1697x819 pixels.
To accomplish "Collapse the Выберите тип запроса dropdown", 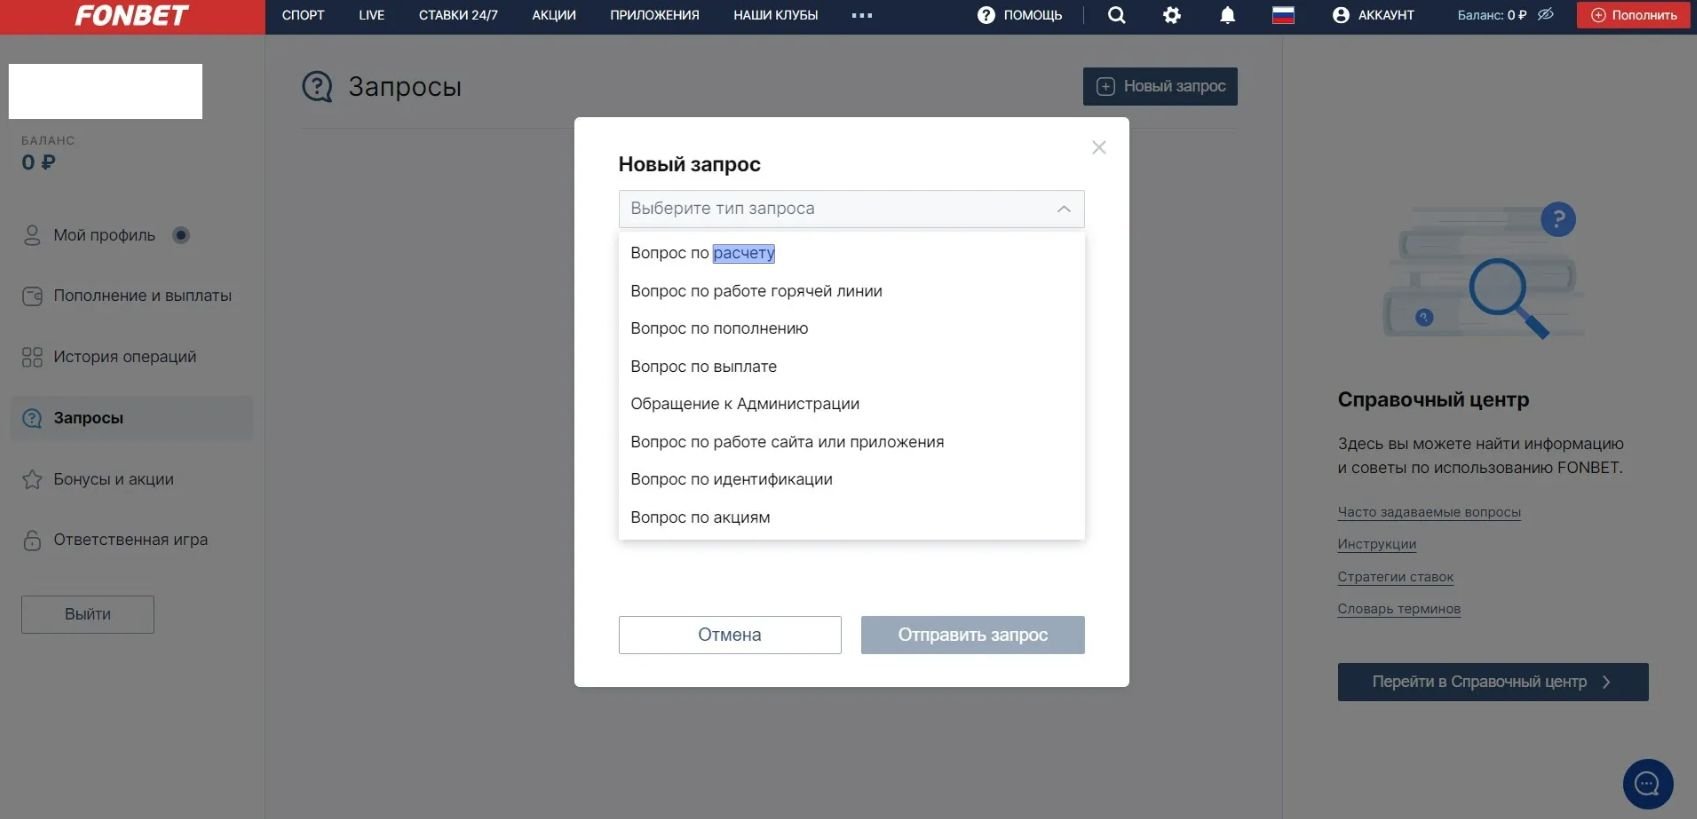I will [x=1063, y=209].
